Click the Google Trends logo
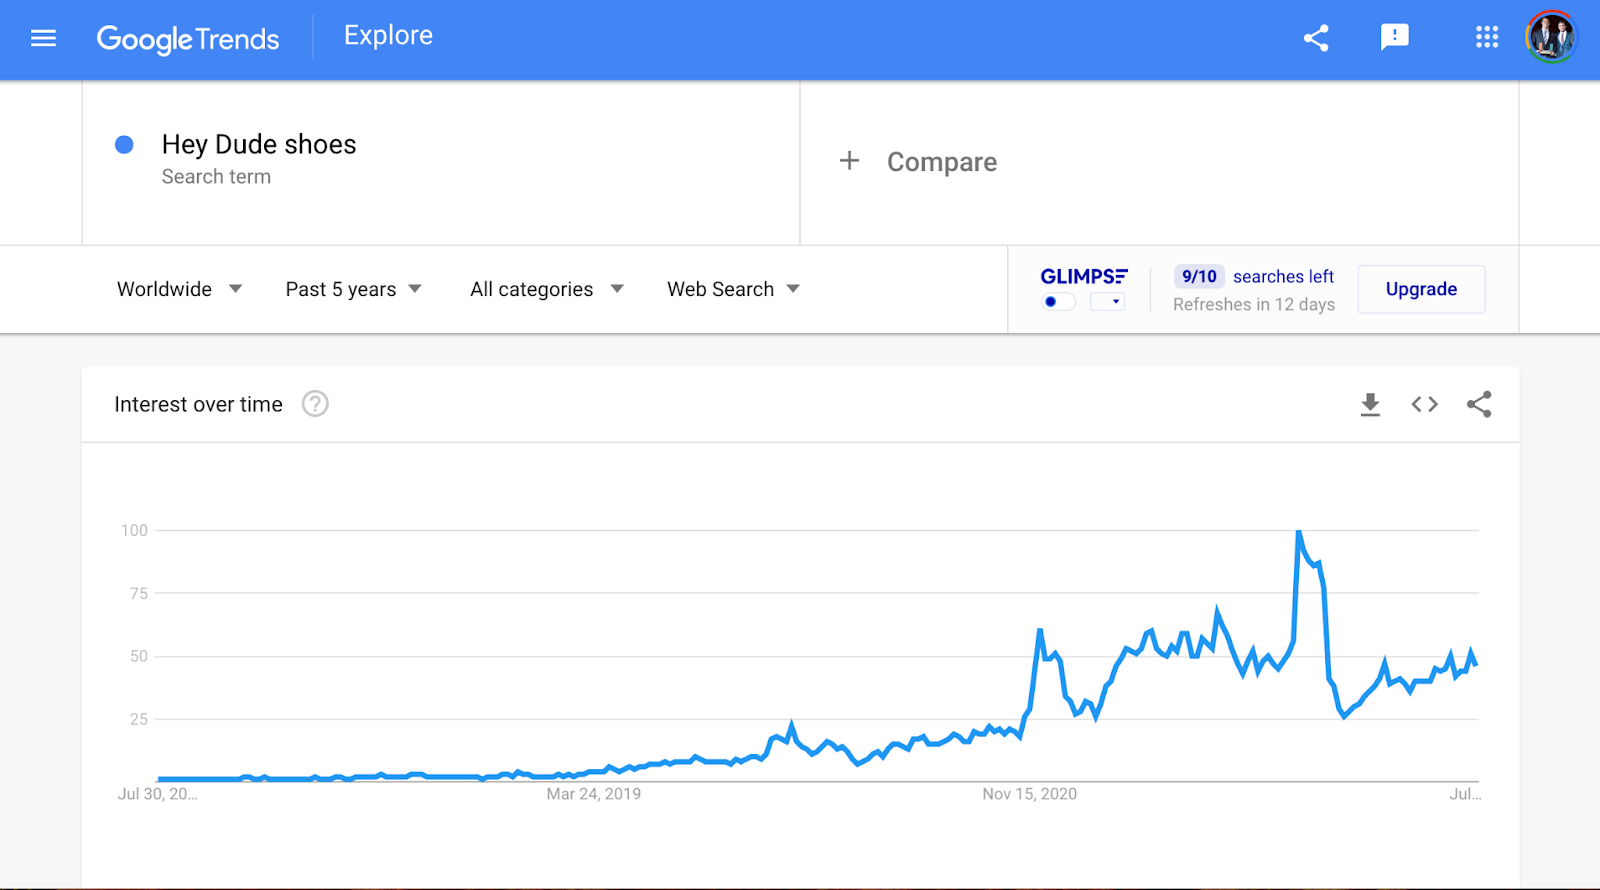This screenshot has height=890, width=1600. [188, 39]
